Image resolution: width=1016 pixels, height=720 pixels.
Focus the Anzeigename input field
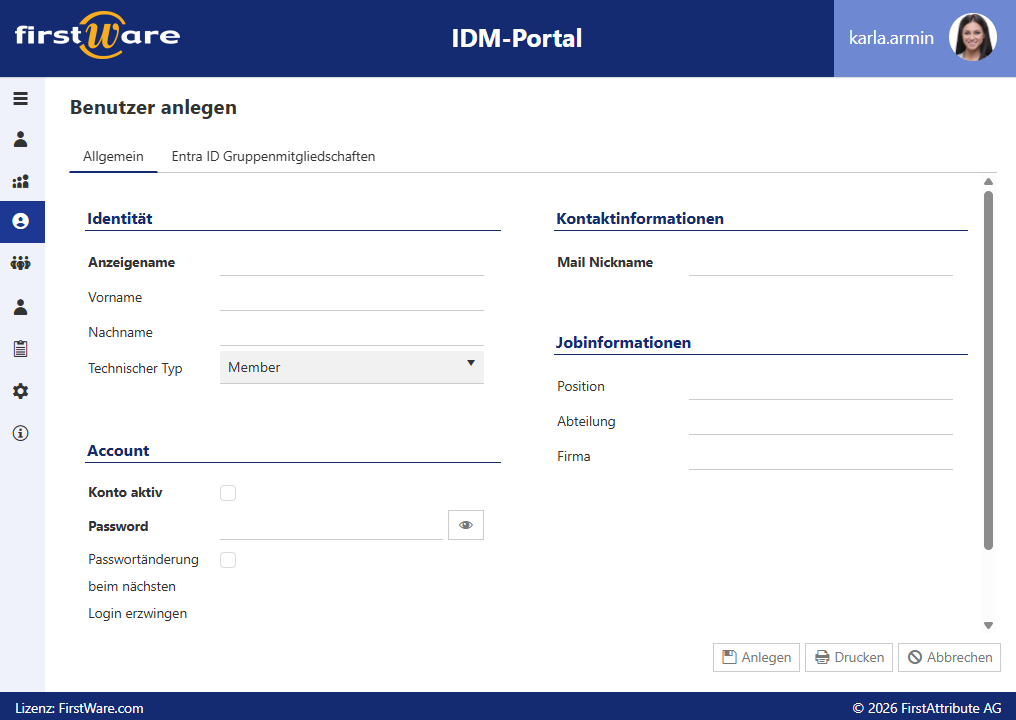pyautogui.click(x=352, y=263)
